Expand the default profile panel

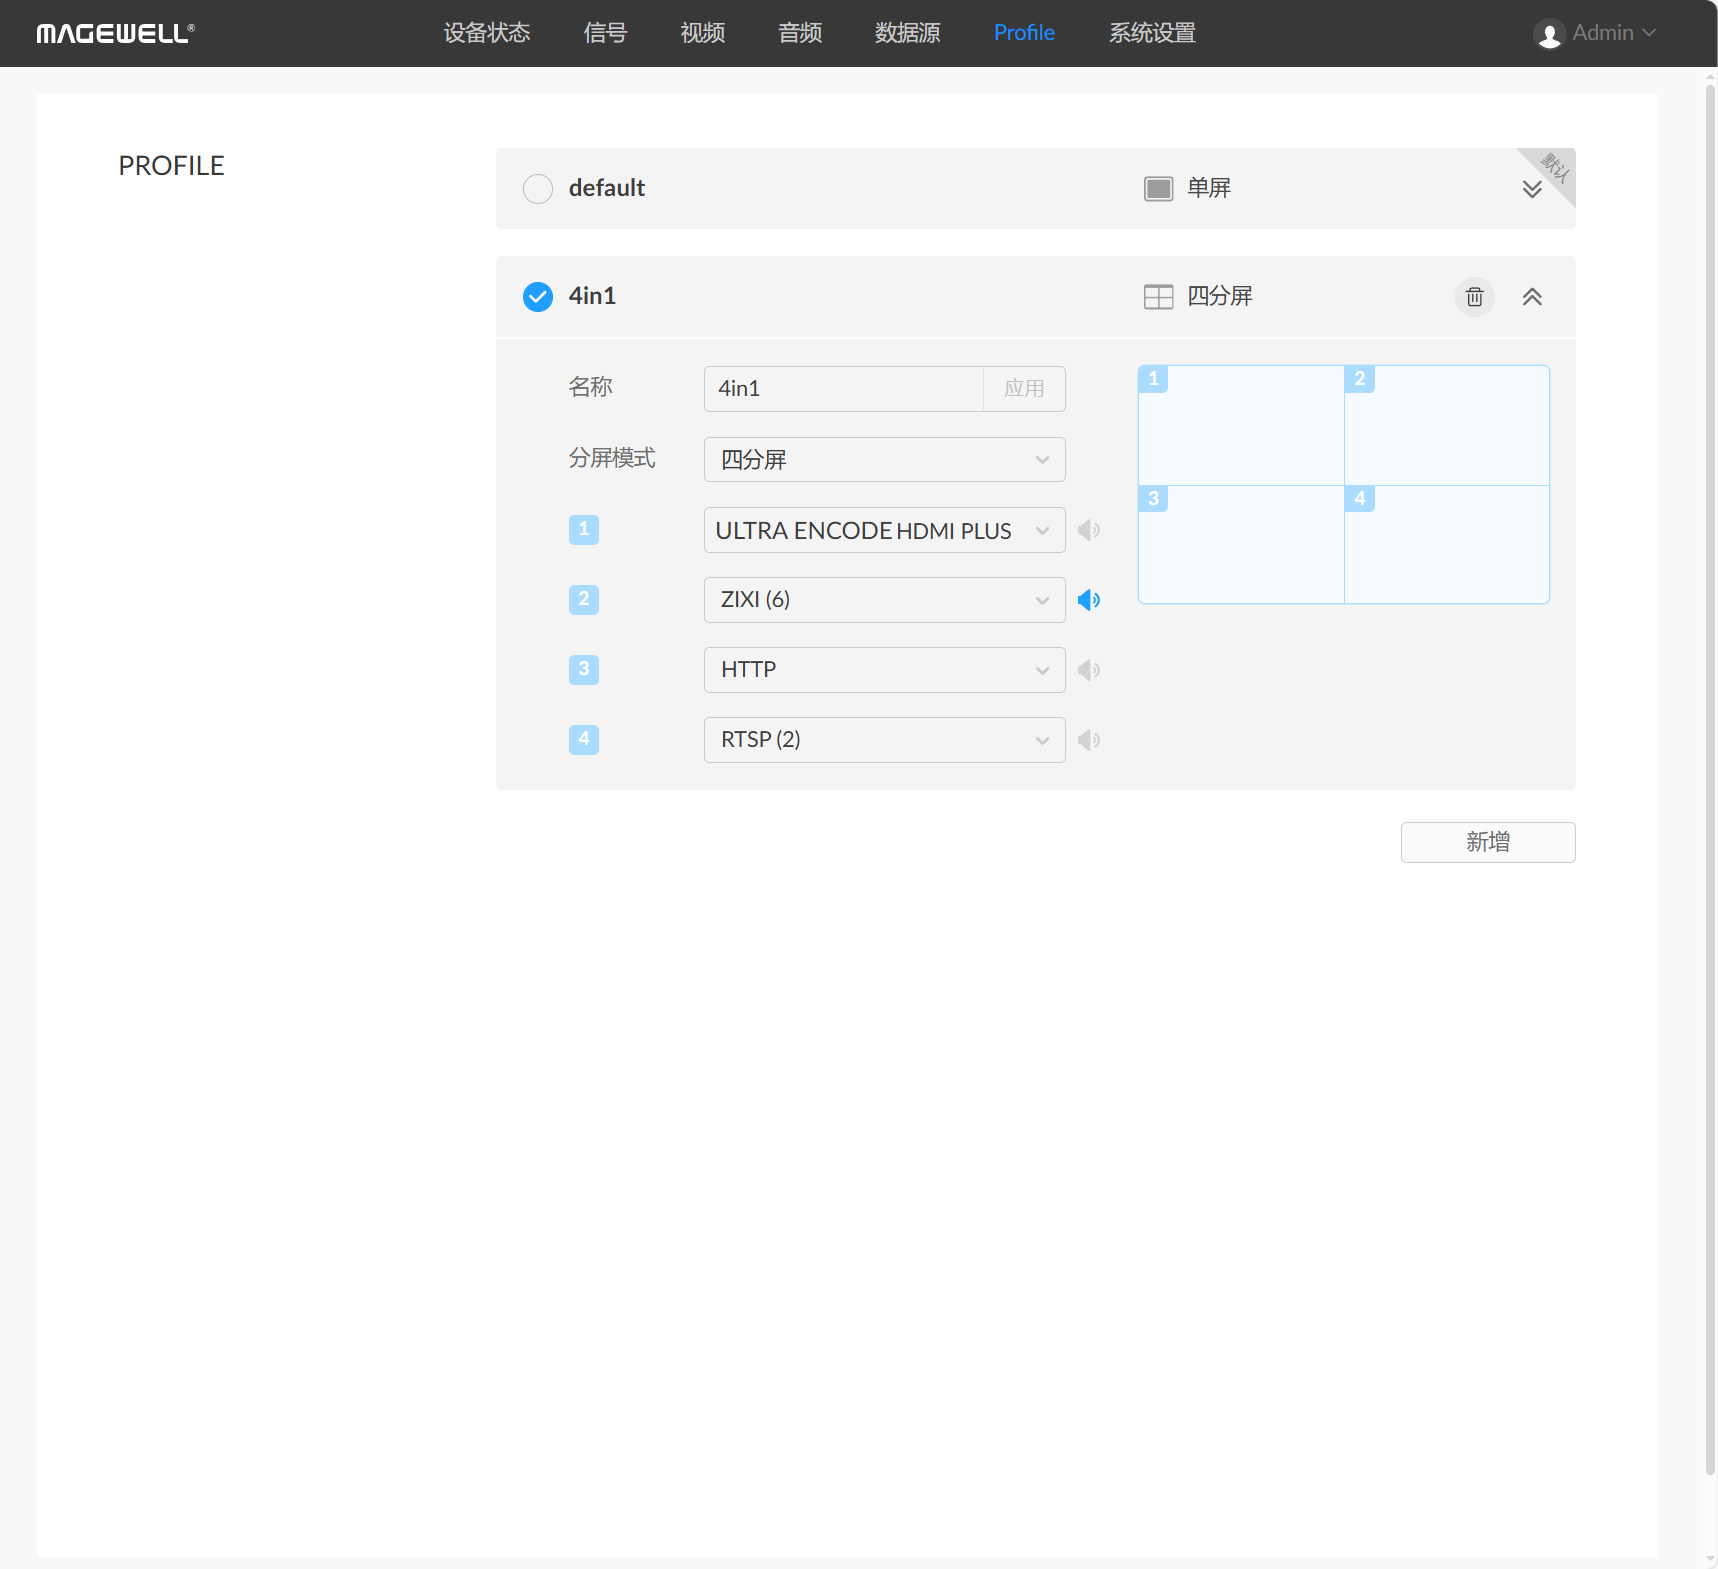click(1531, 189)
